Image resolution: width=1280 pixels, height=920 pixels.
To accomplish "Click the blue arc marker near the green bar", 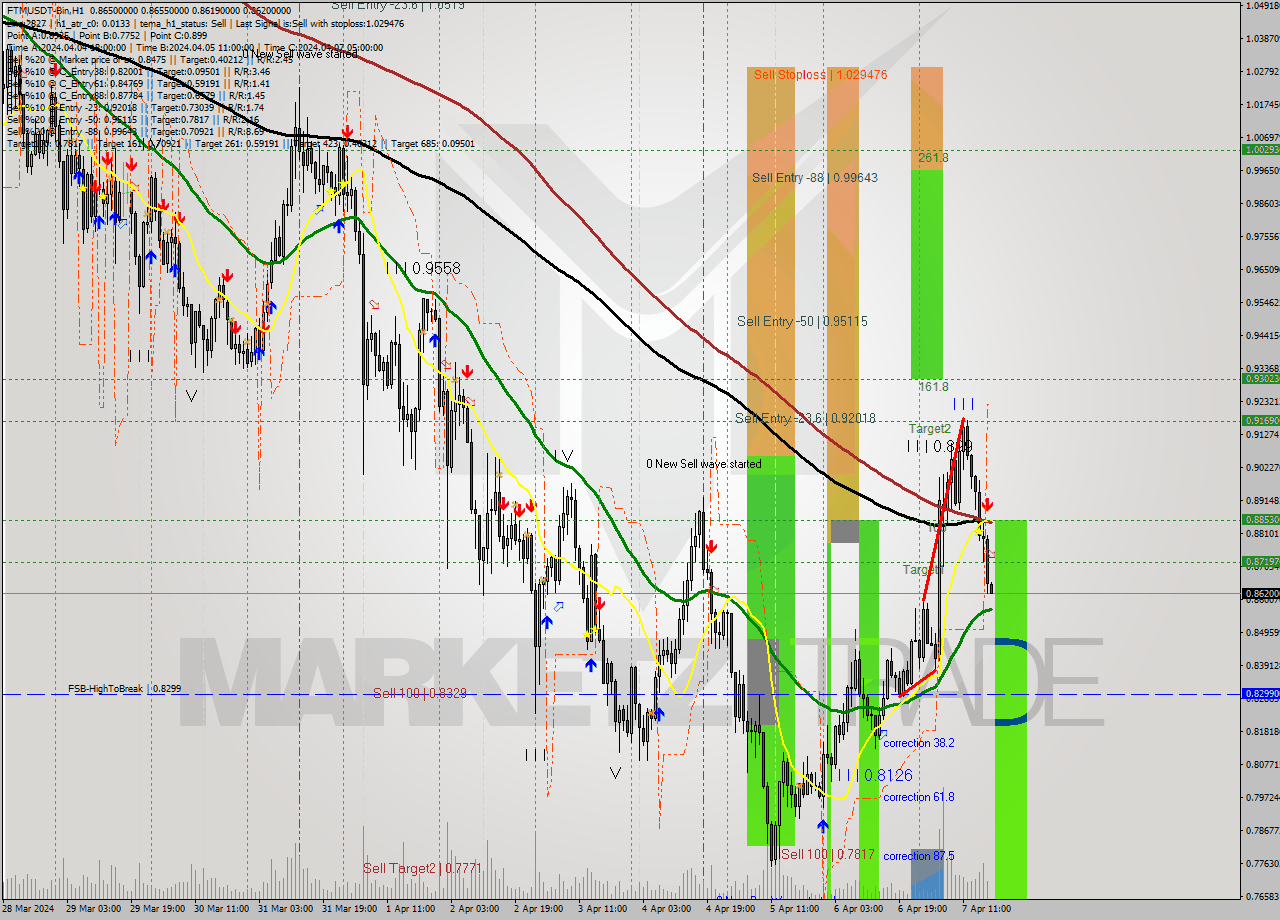I will coord(1011,681).
